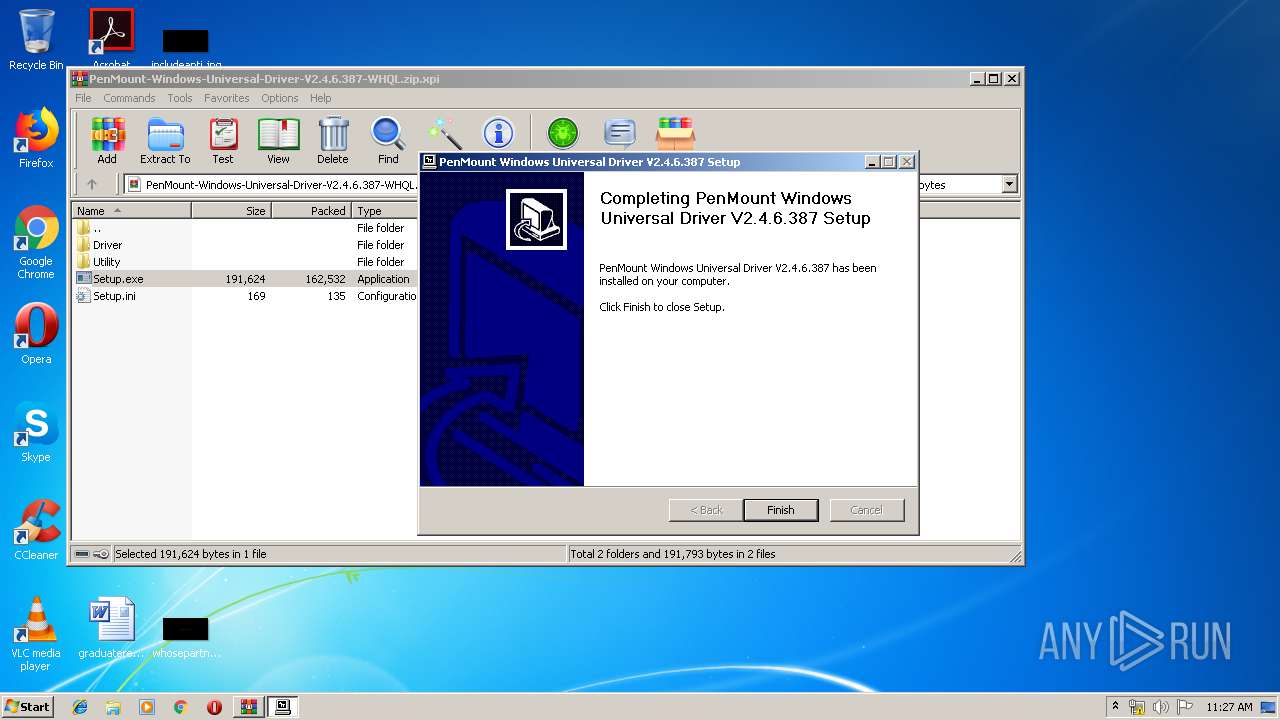Select the parent '..' folder row

[x=245, y=228]
